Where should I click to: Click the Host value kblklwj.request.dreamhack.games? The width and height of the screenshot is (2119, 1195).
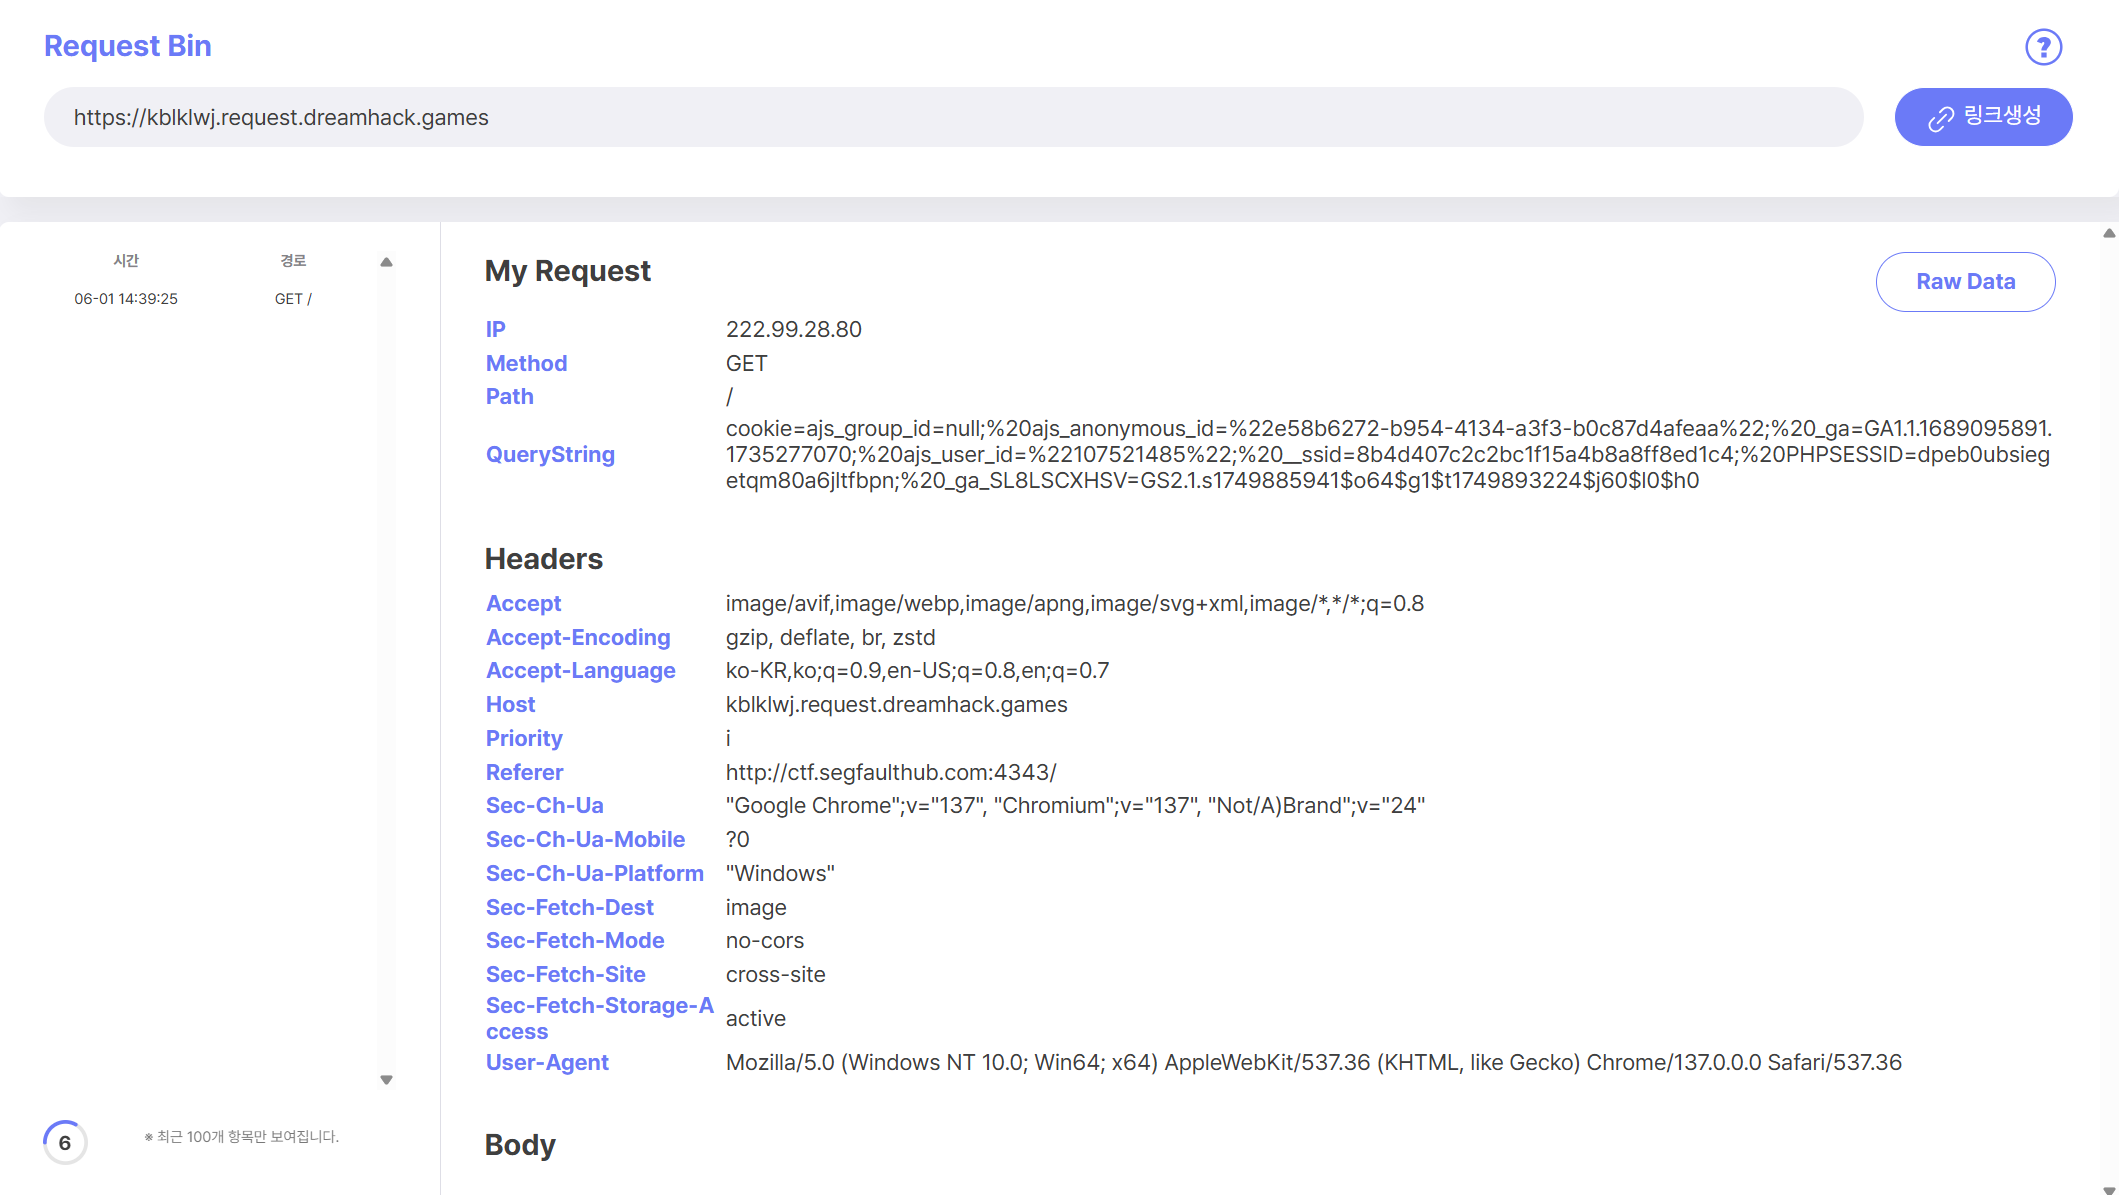click(896, 704)
